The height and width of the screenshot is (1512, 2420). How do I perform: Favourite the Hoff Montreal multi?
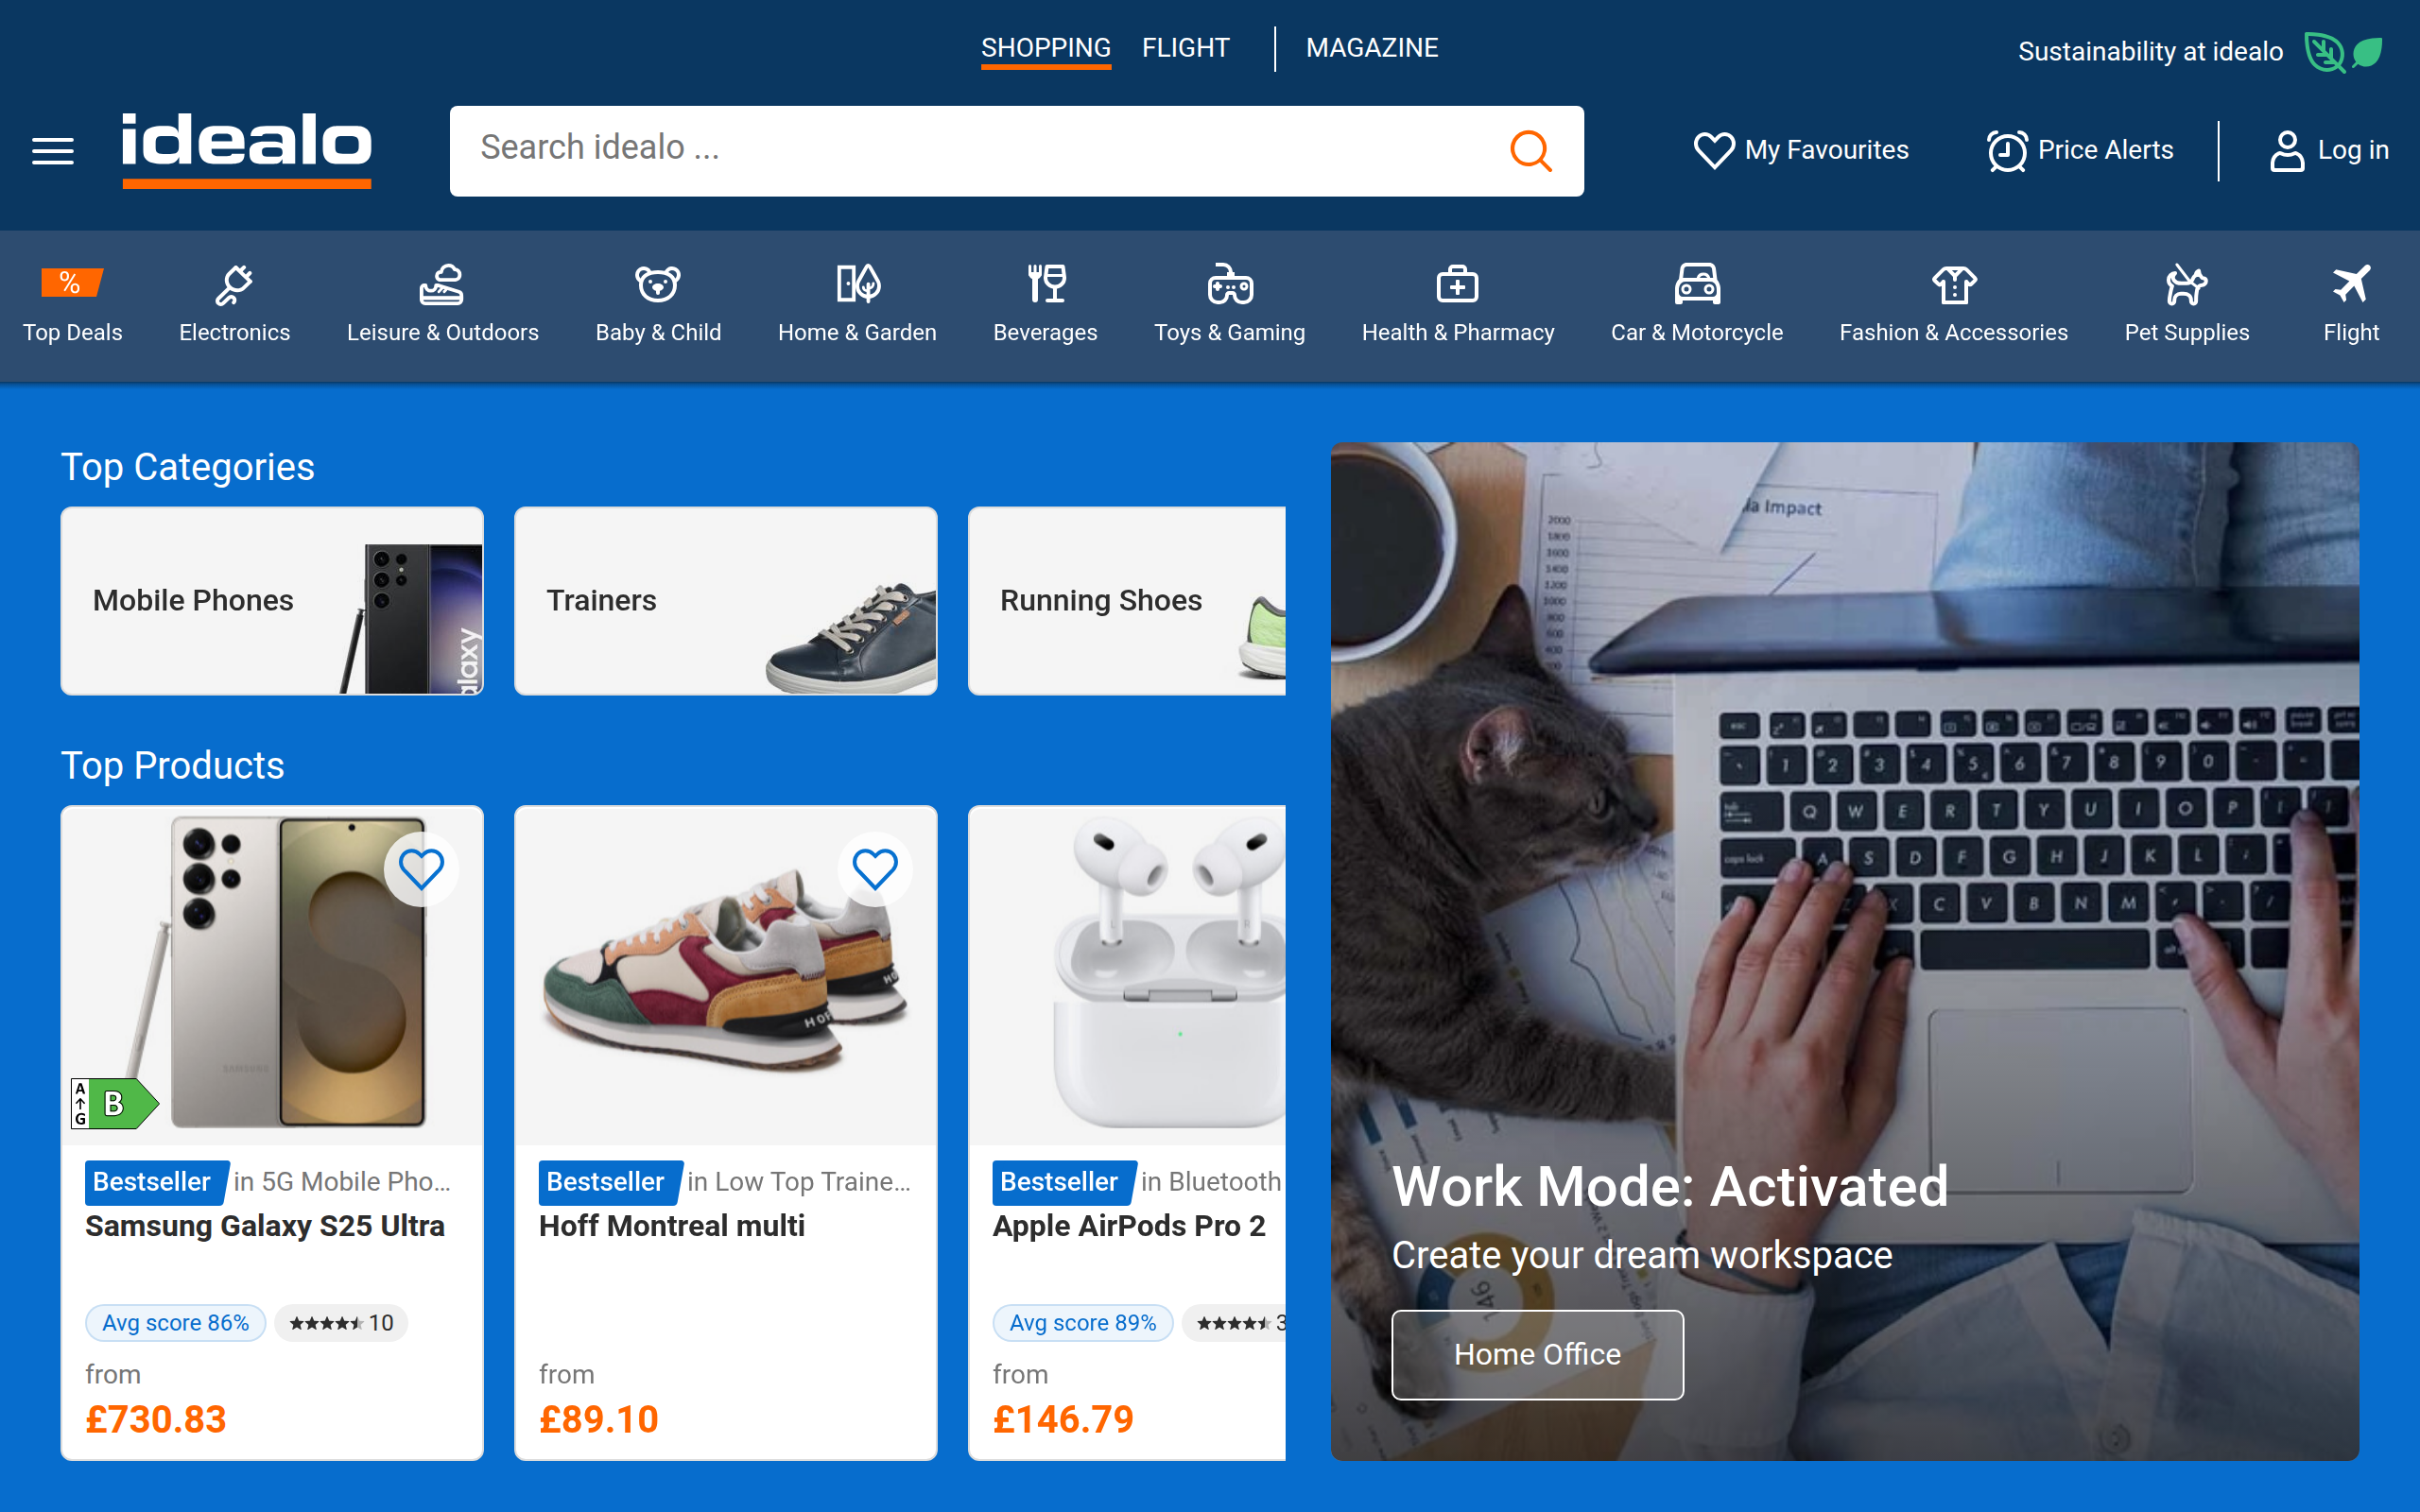coord(875,869)
